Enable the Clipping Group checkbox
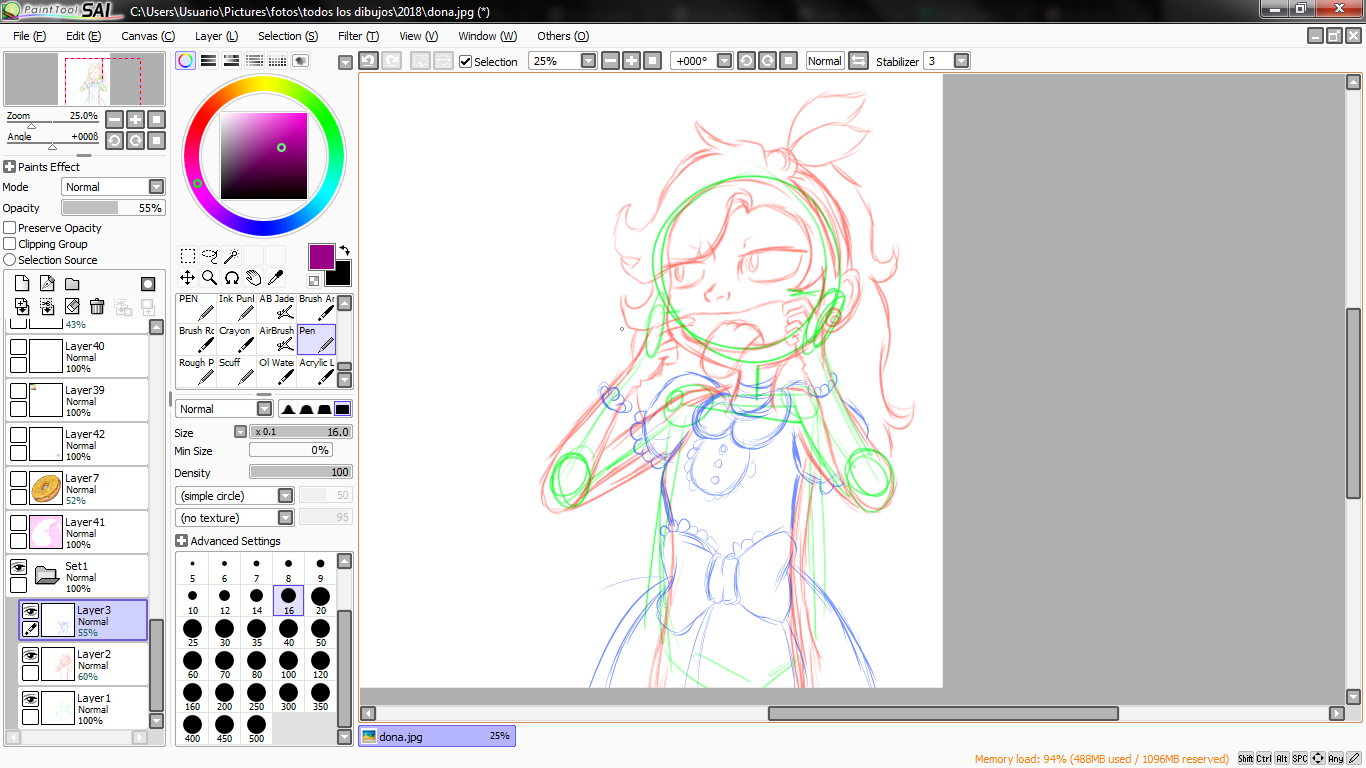The width and height of the screenshot is (1366, 768). (x=10, y=244)
